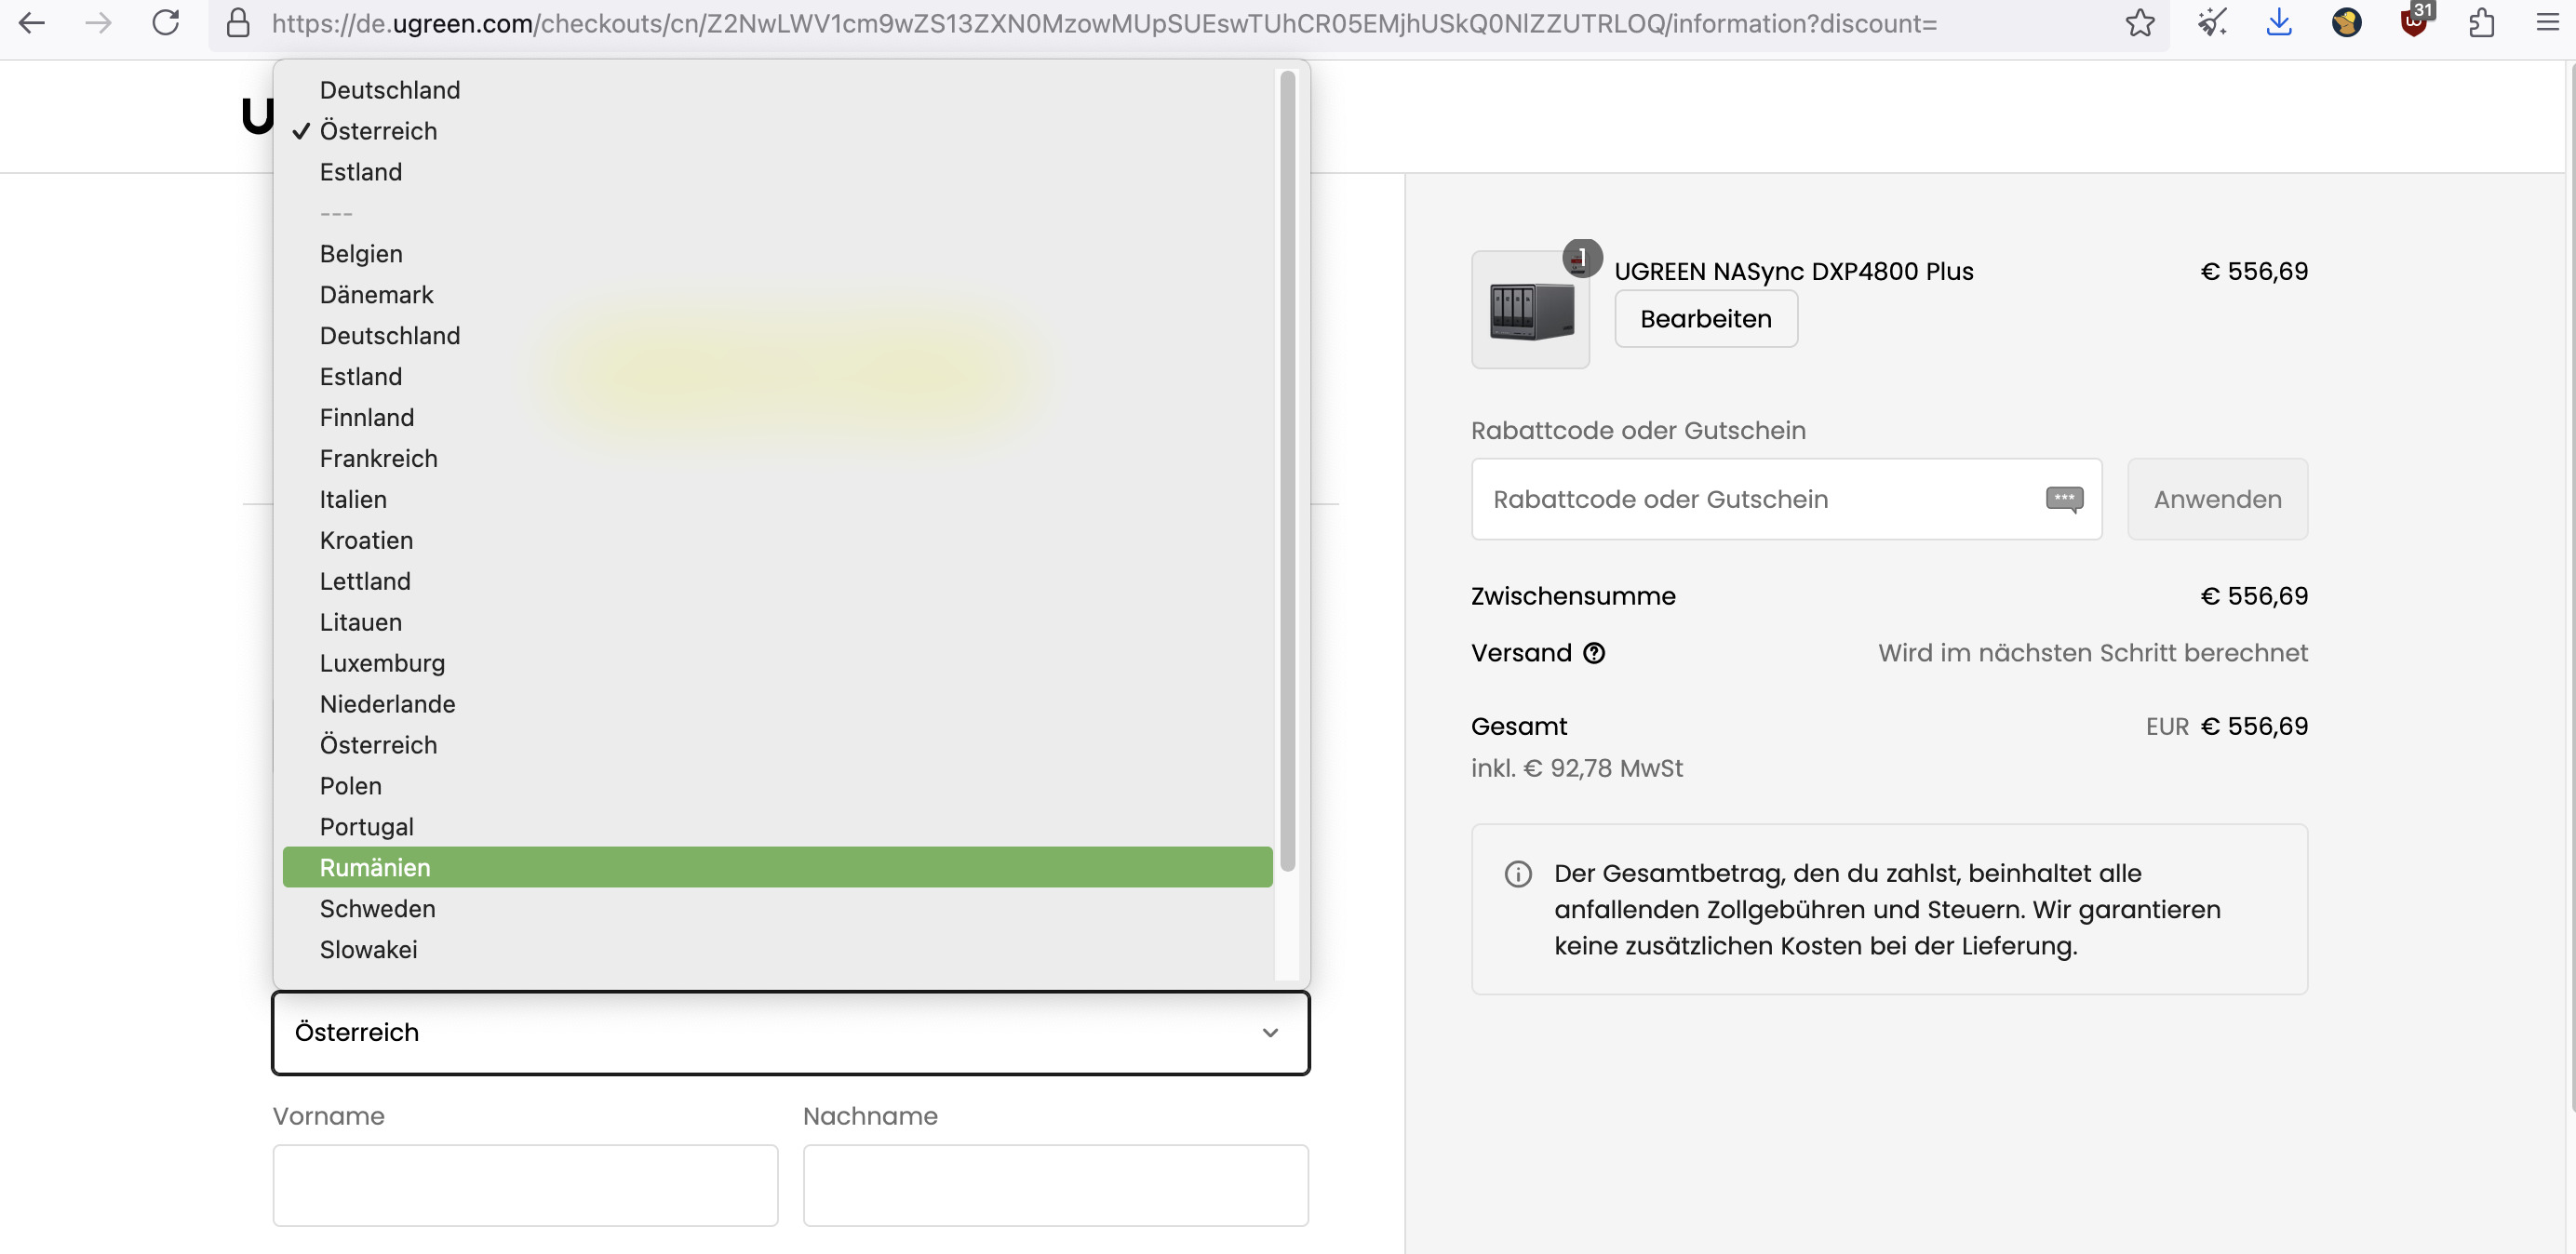This screenshot has height=1254, width=2576.
Task: Open the extensions puzzle icon
Action: pyautogui.click(x=2481, y=23)
